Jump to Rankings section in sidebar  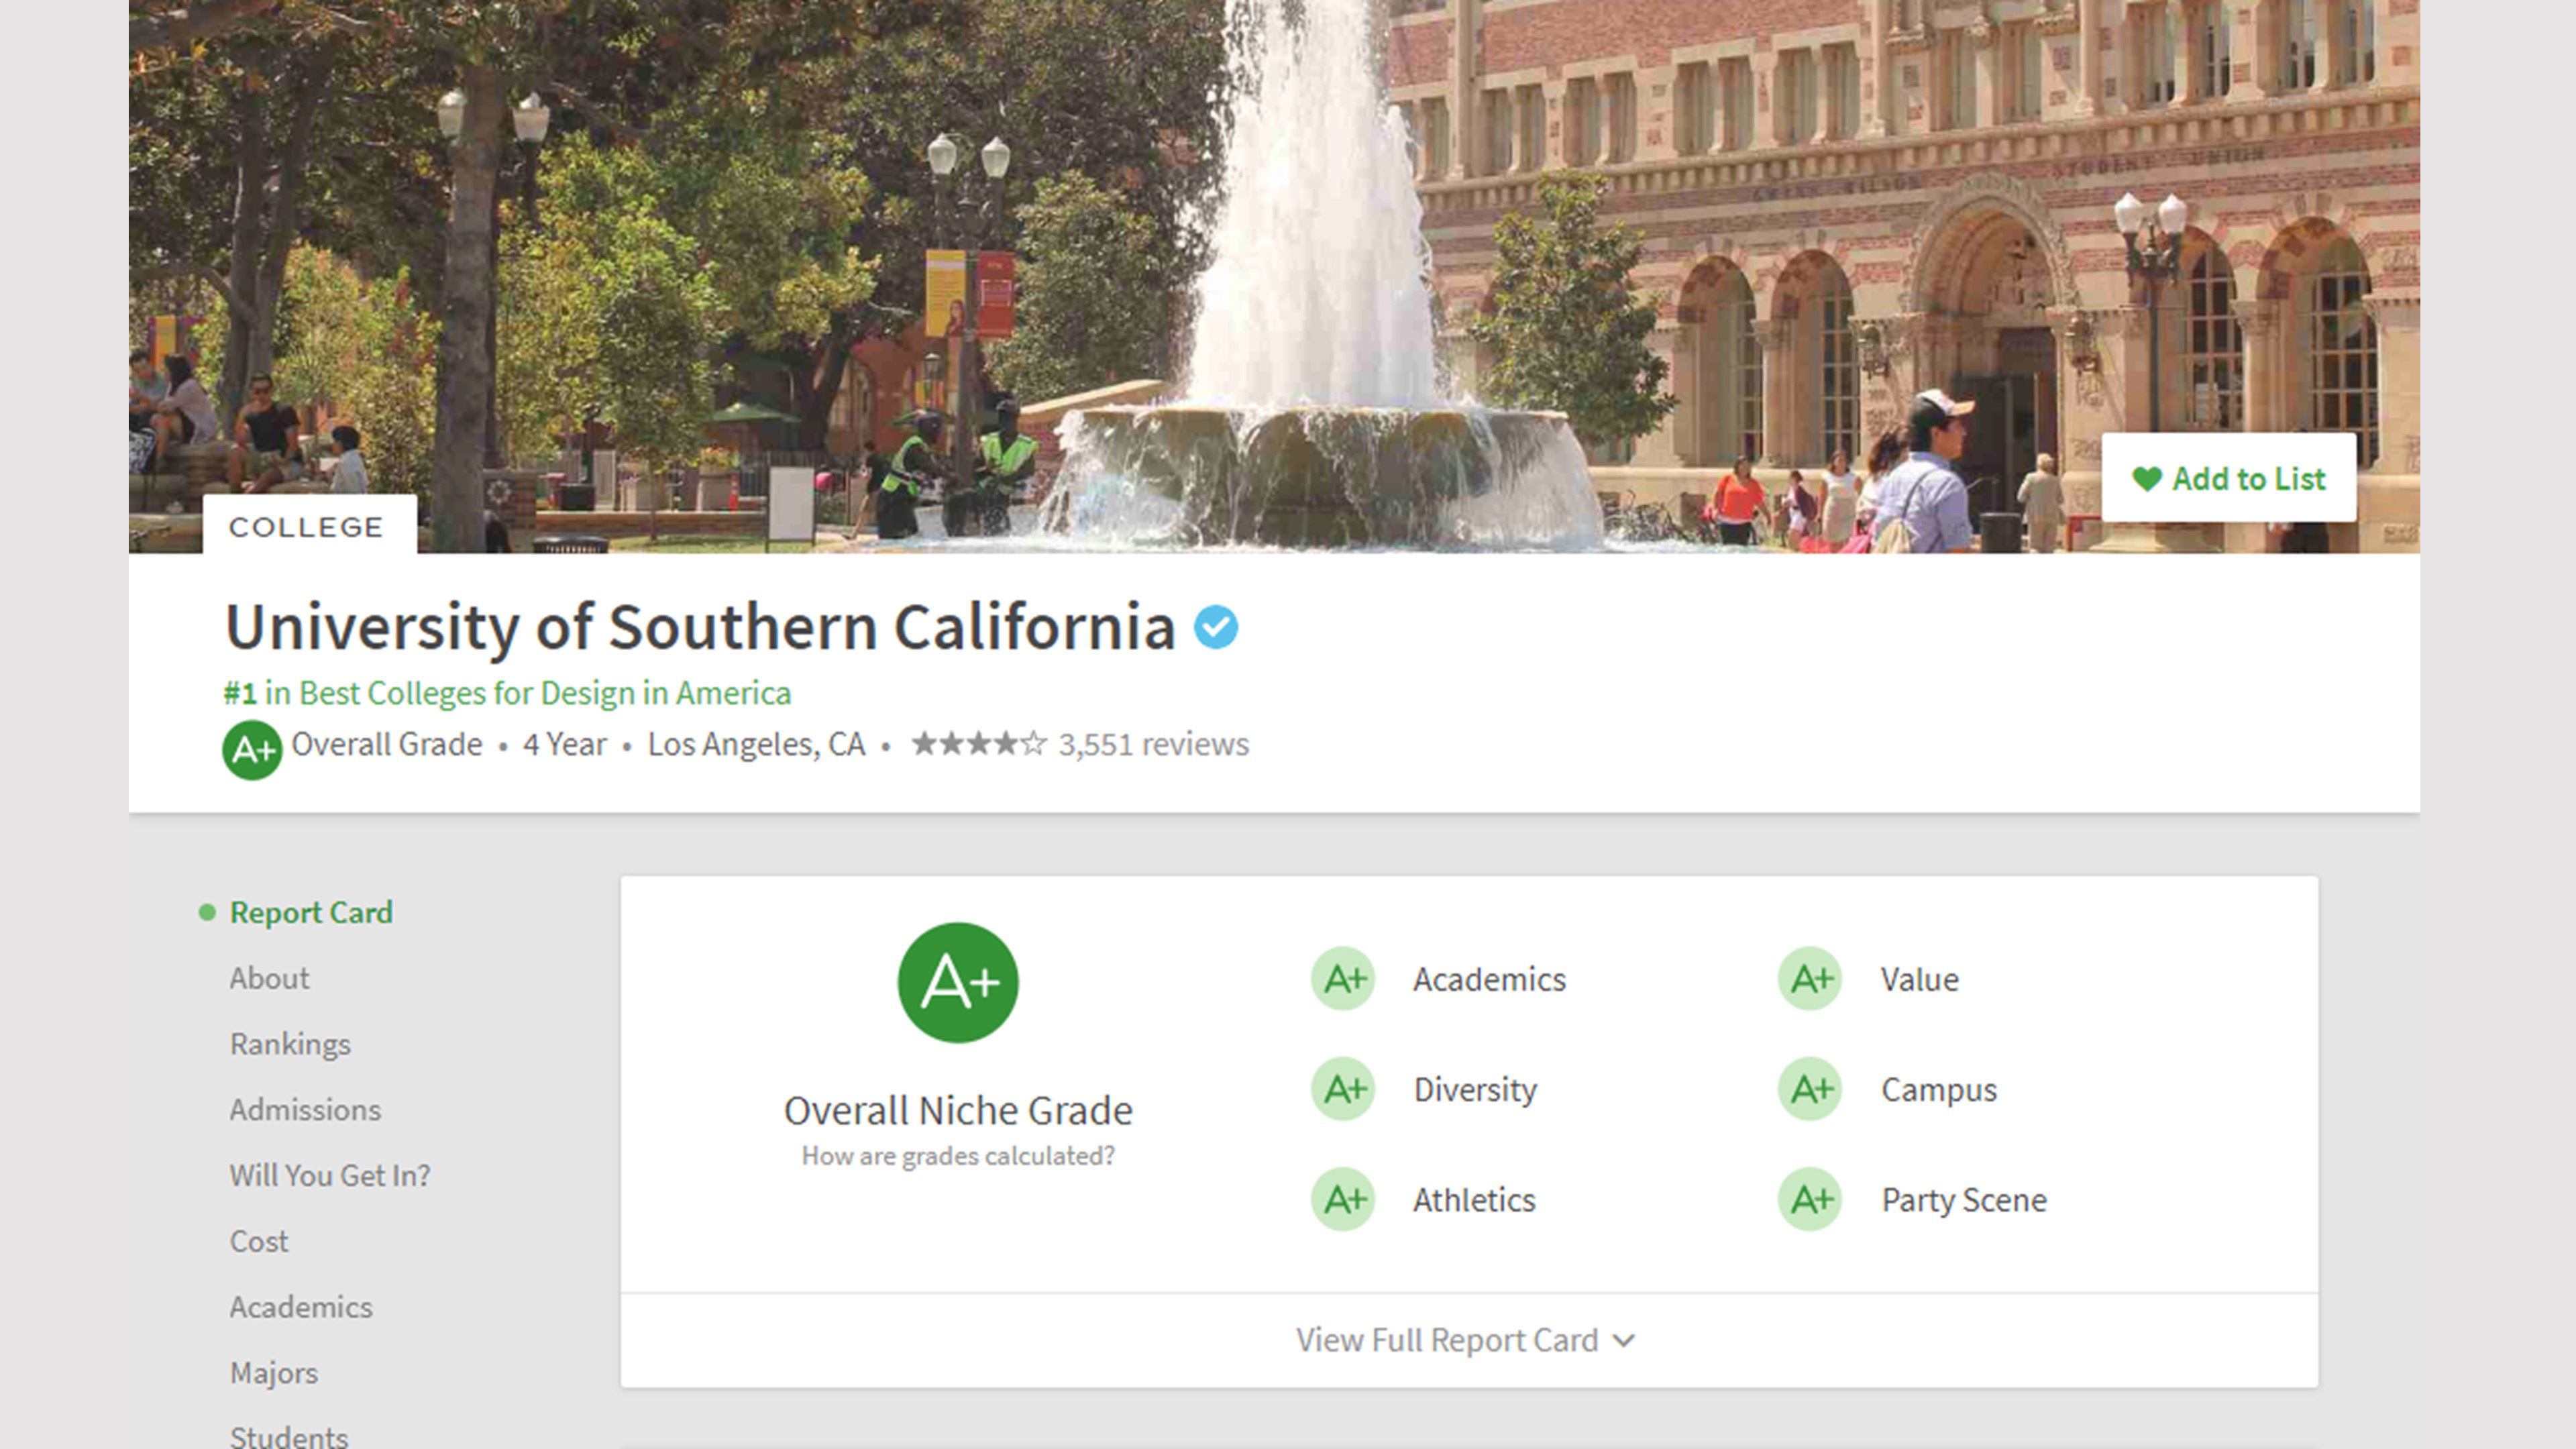click(x=290, y=1044)
